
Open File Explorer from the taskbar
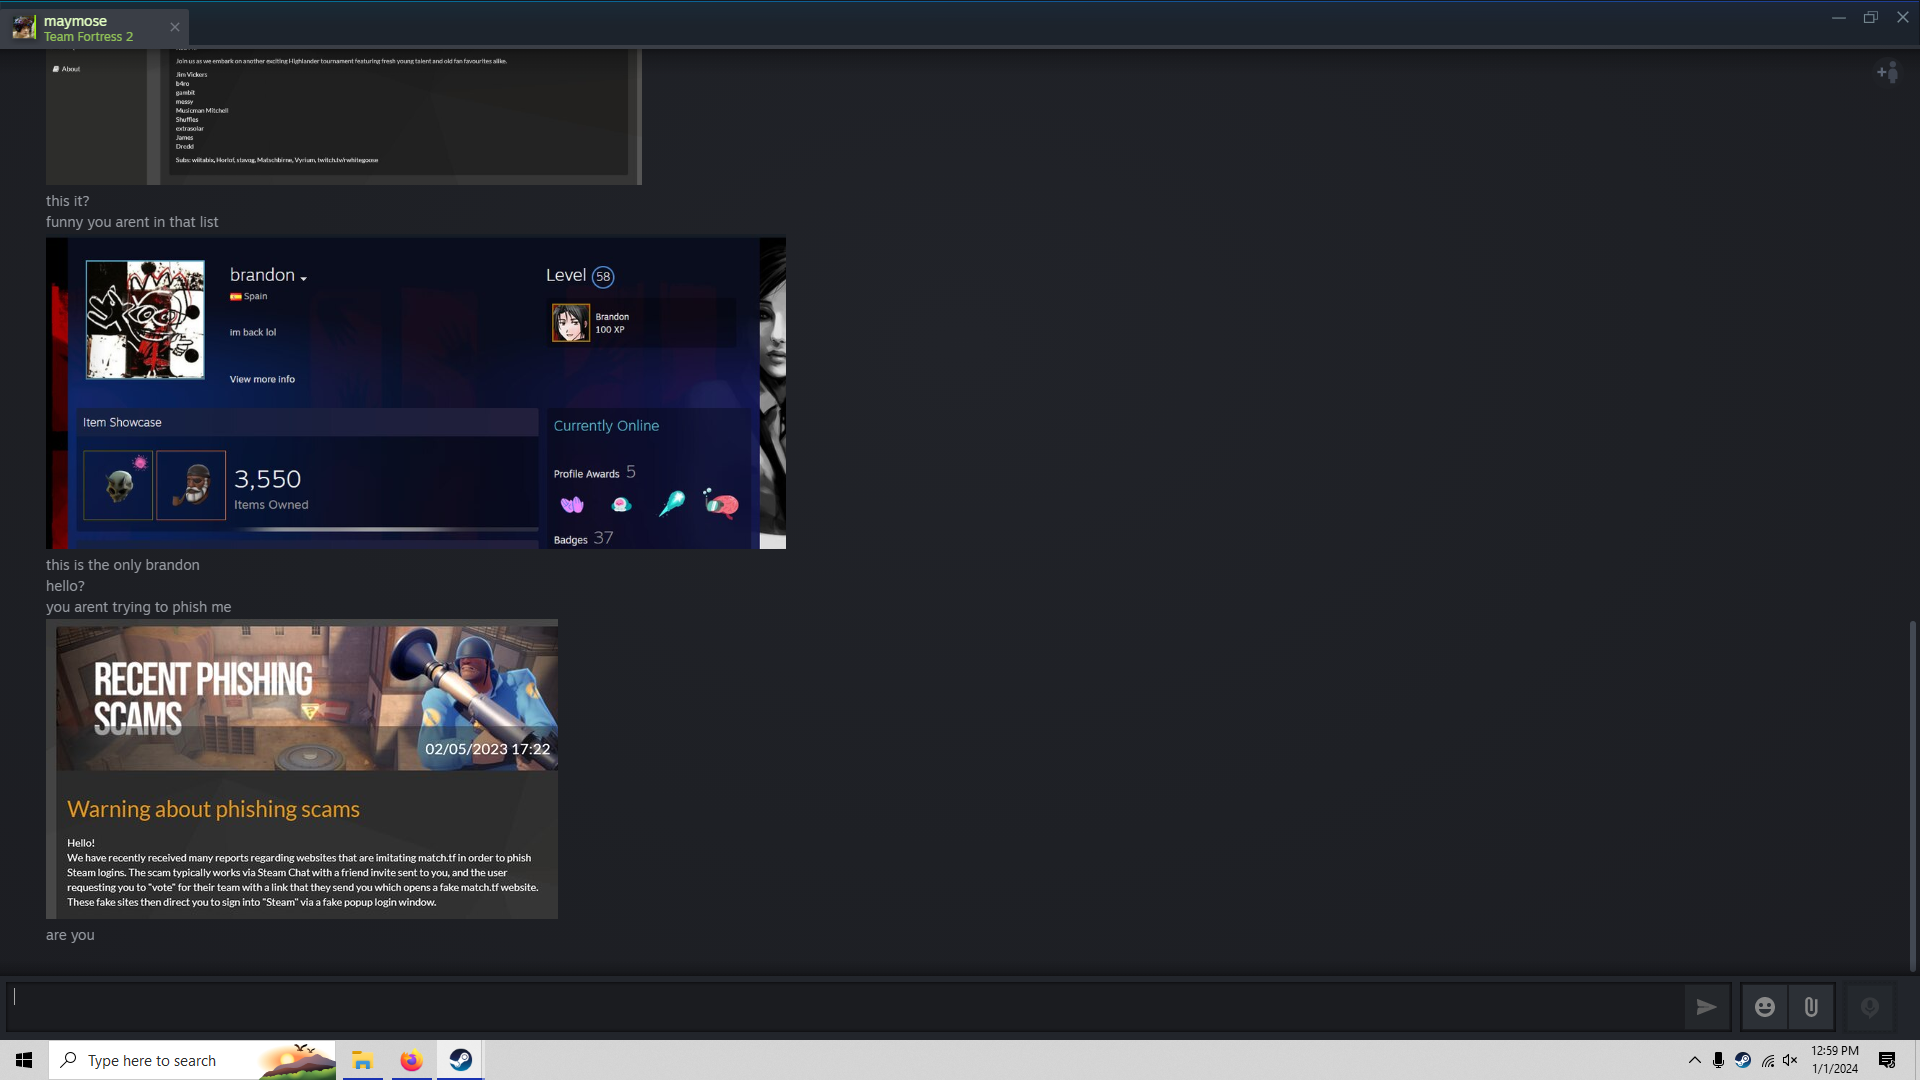[x=361, y=1060]
